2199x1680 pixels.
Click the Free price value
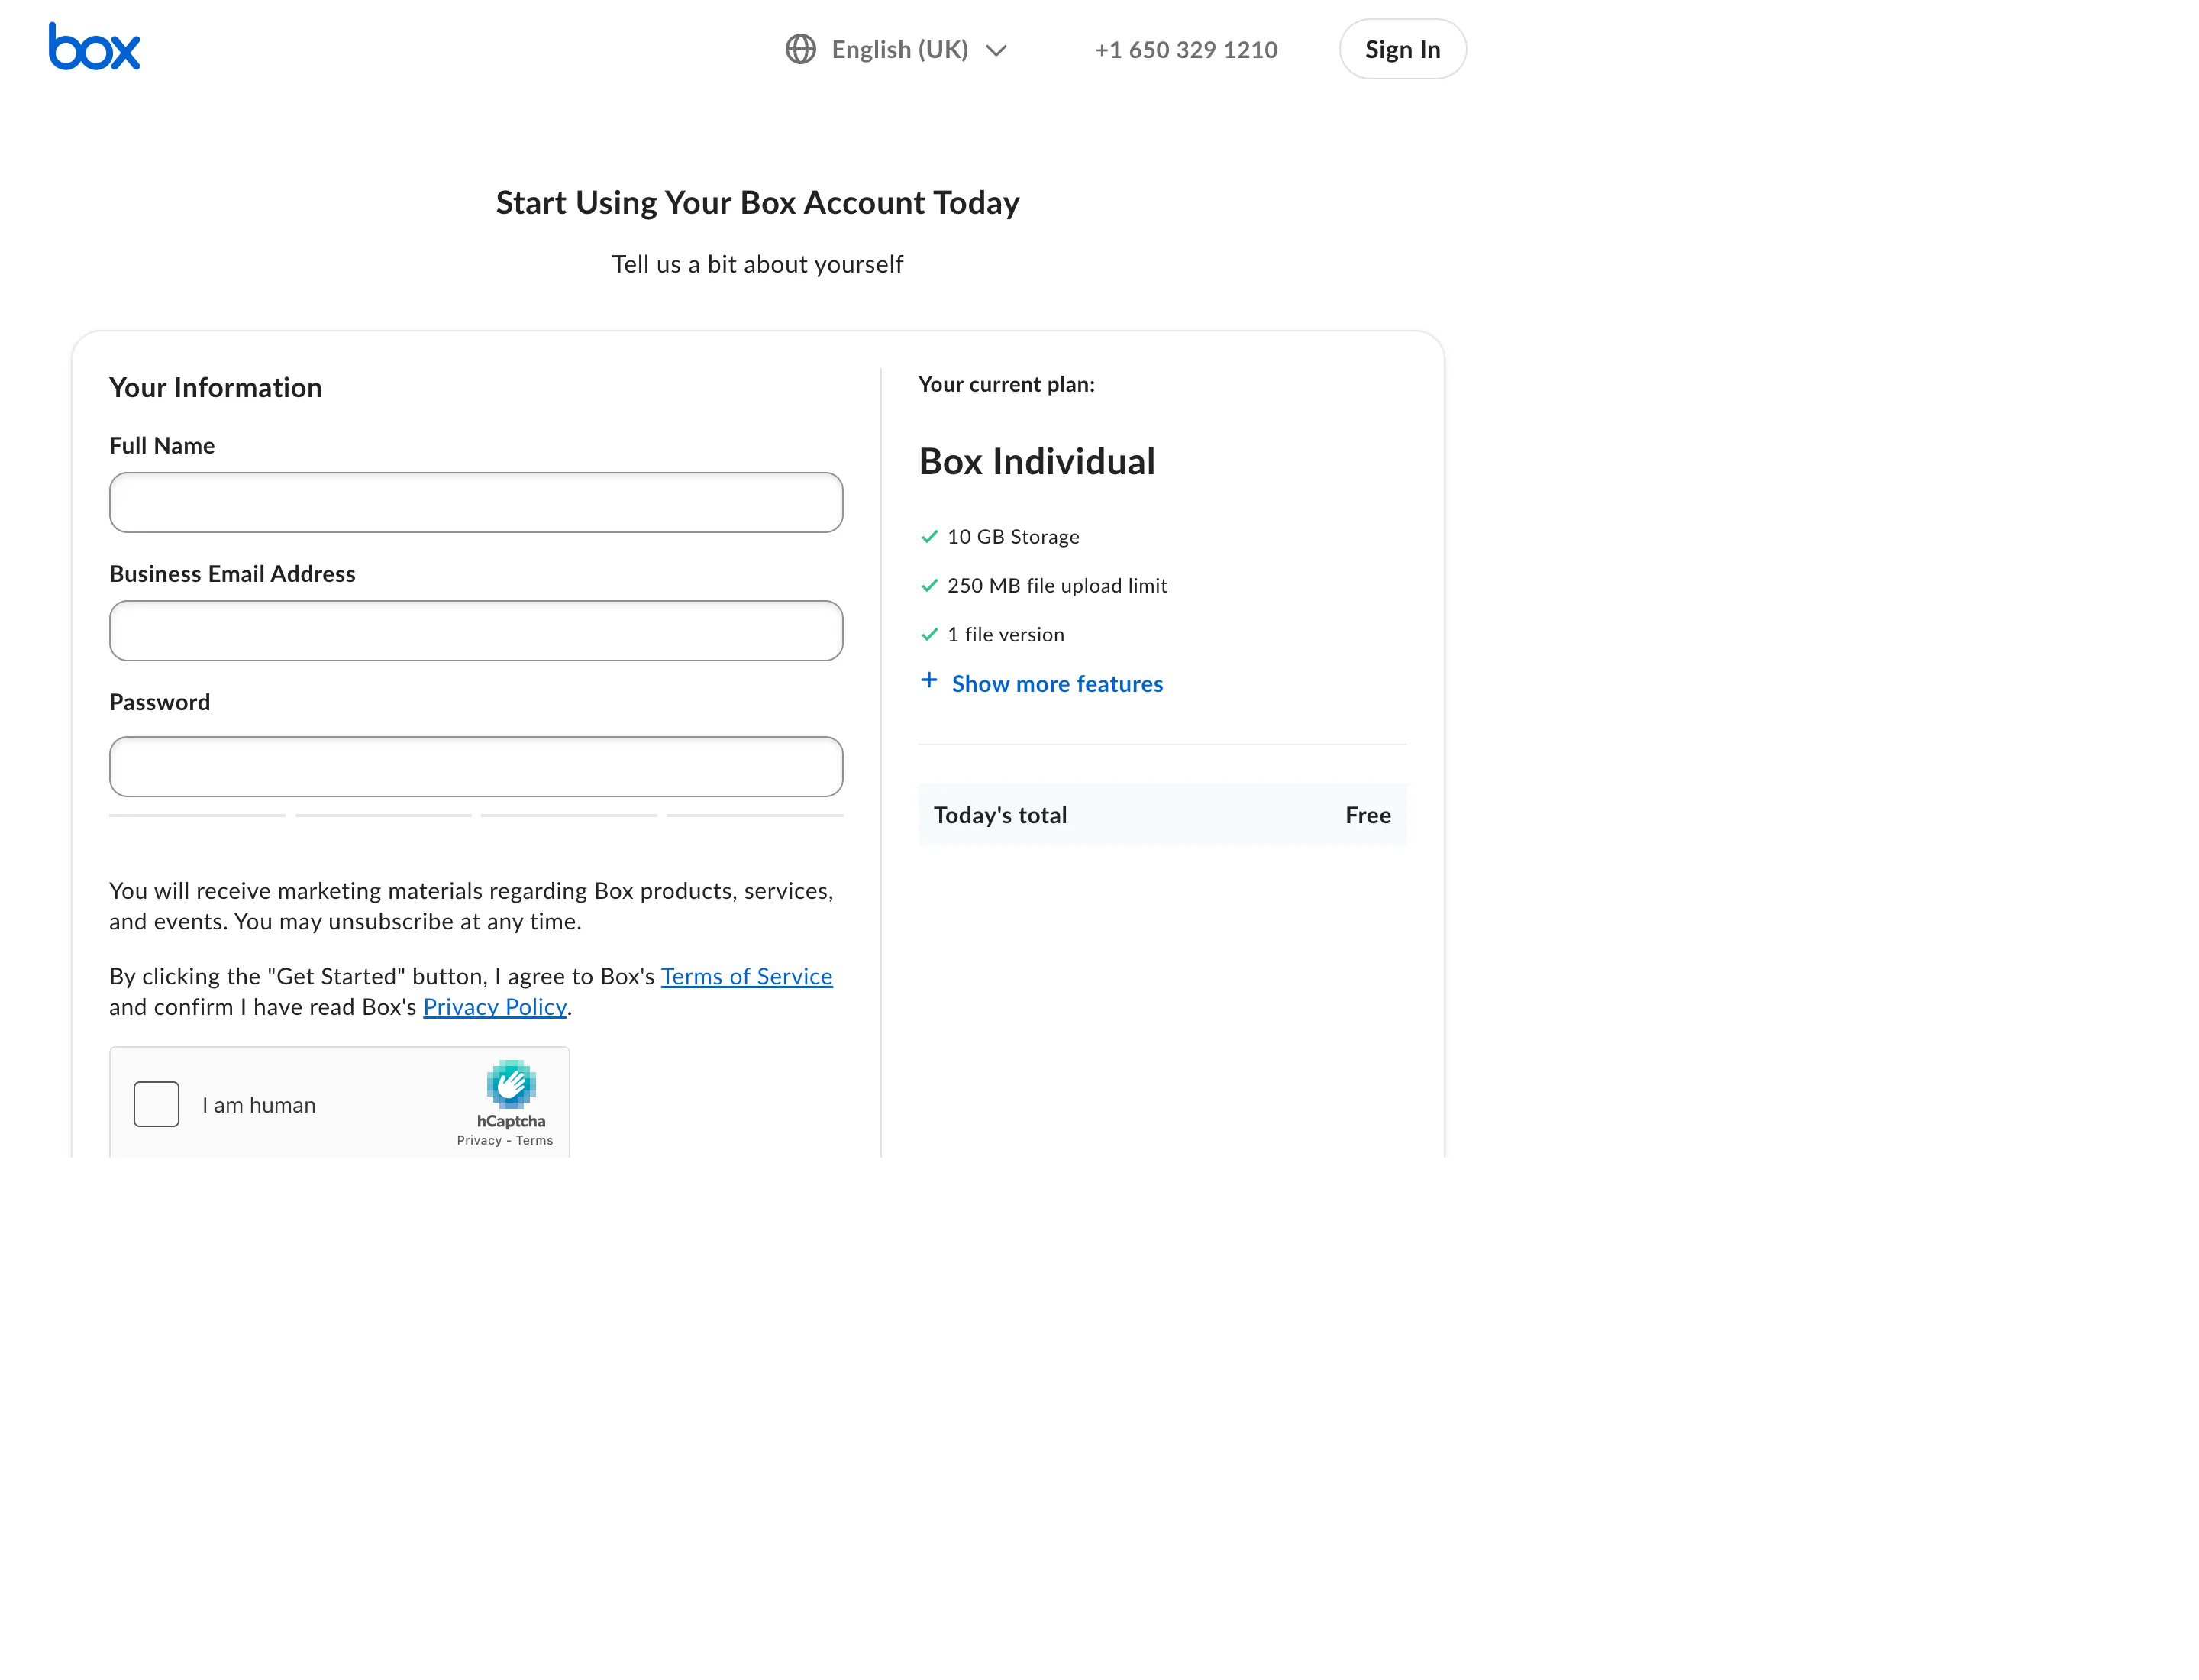1368,815
